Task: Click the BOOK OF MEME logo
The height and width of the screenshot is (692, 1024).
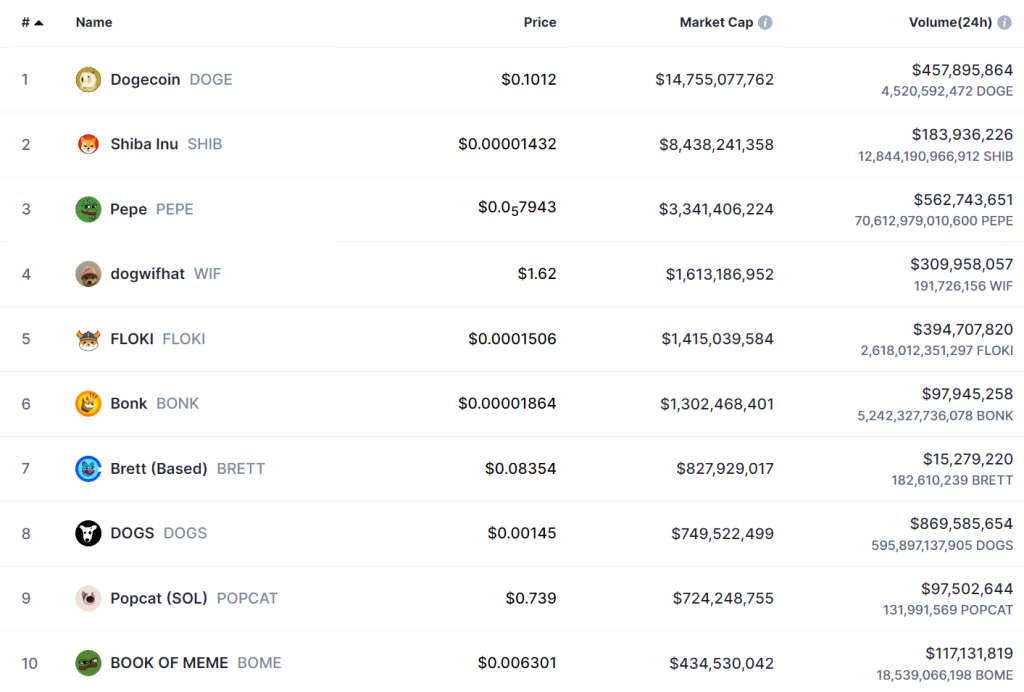Action: coord(88,663)
